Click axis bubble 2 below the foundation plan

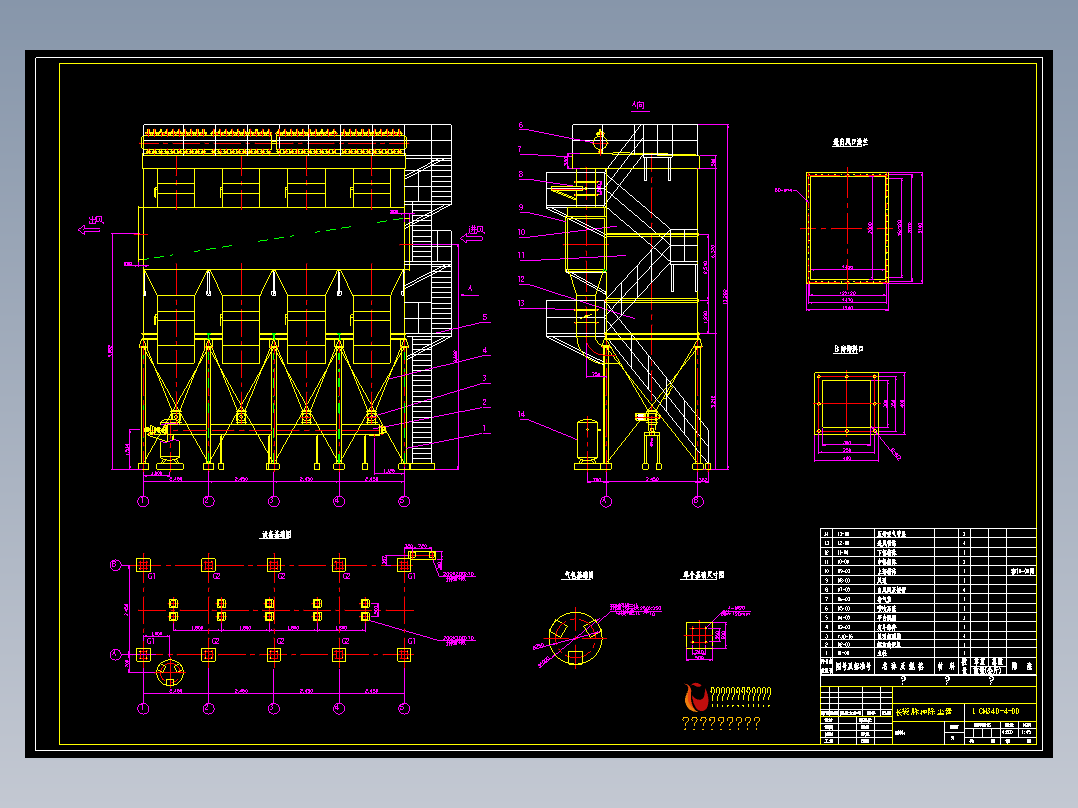pos(209,708)
